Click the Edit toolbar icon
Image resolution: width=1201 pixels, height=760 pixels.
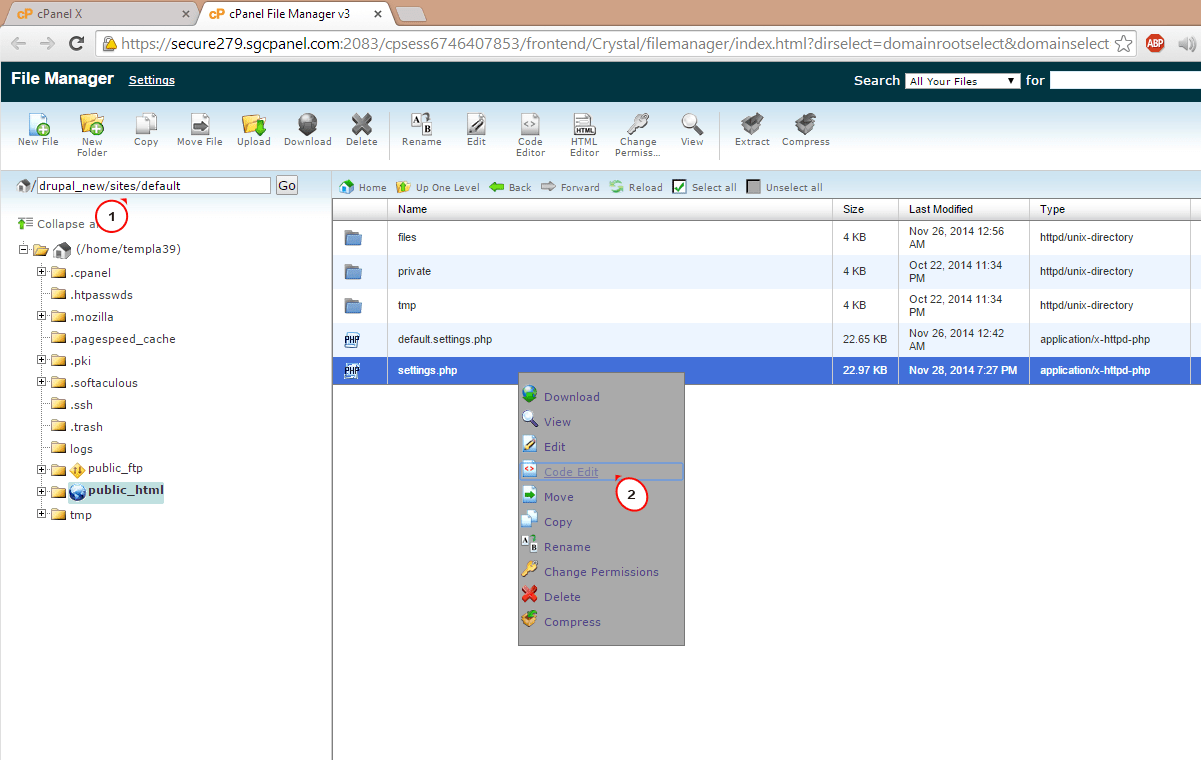click(x=476, y=124)
